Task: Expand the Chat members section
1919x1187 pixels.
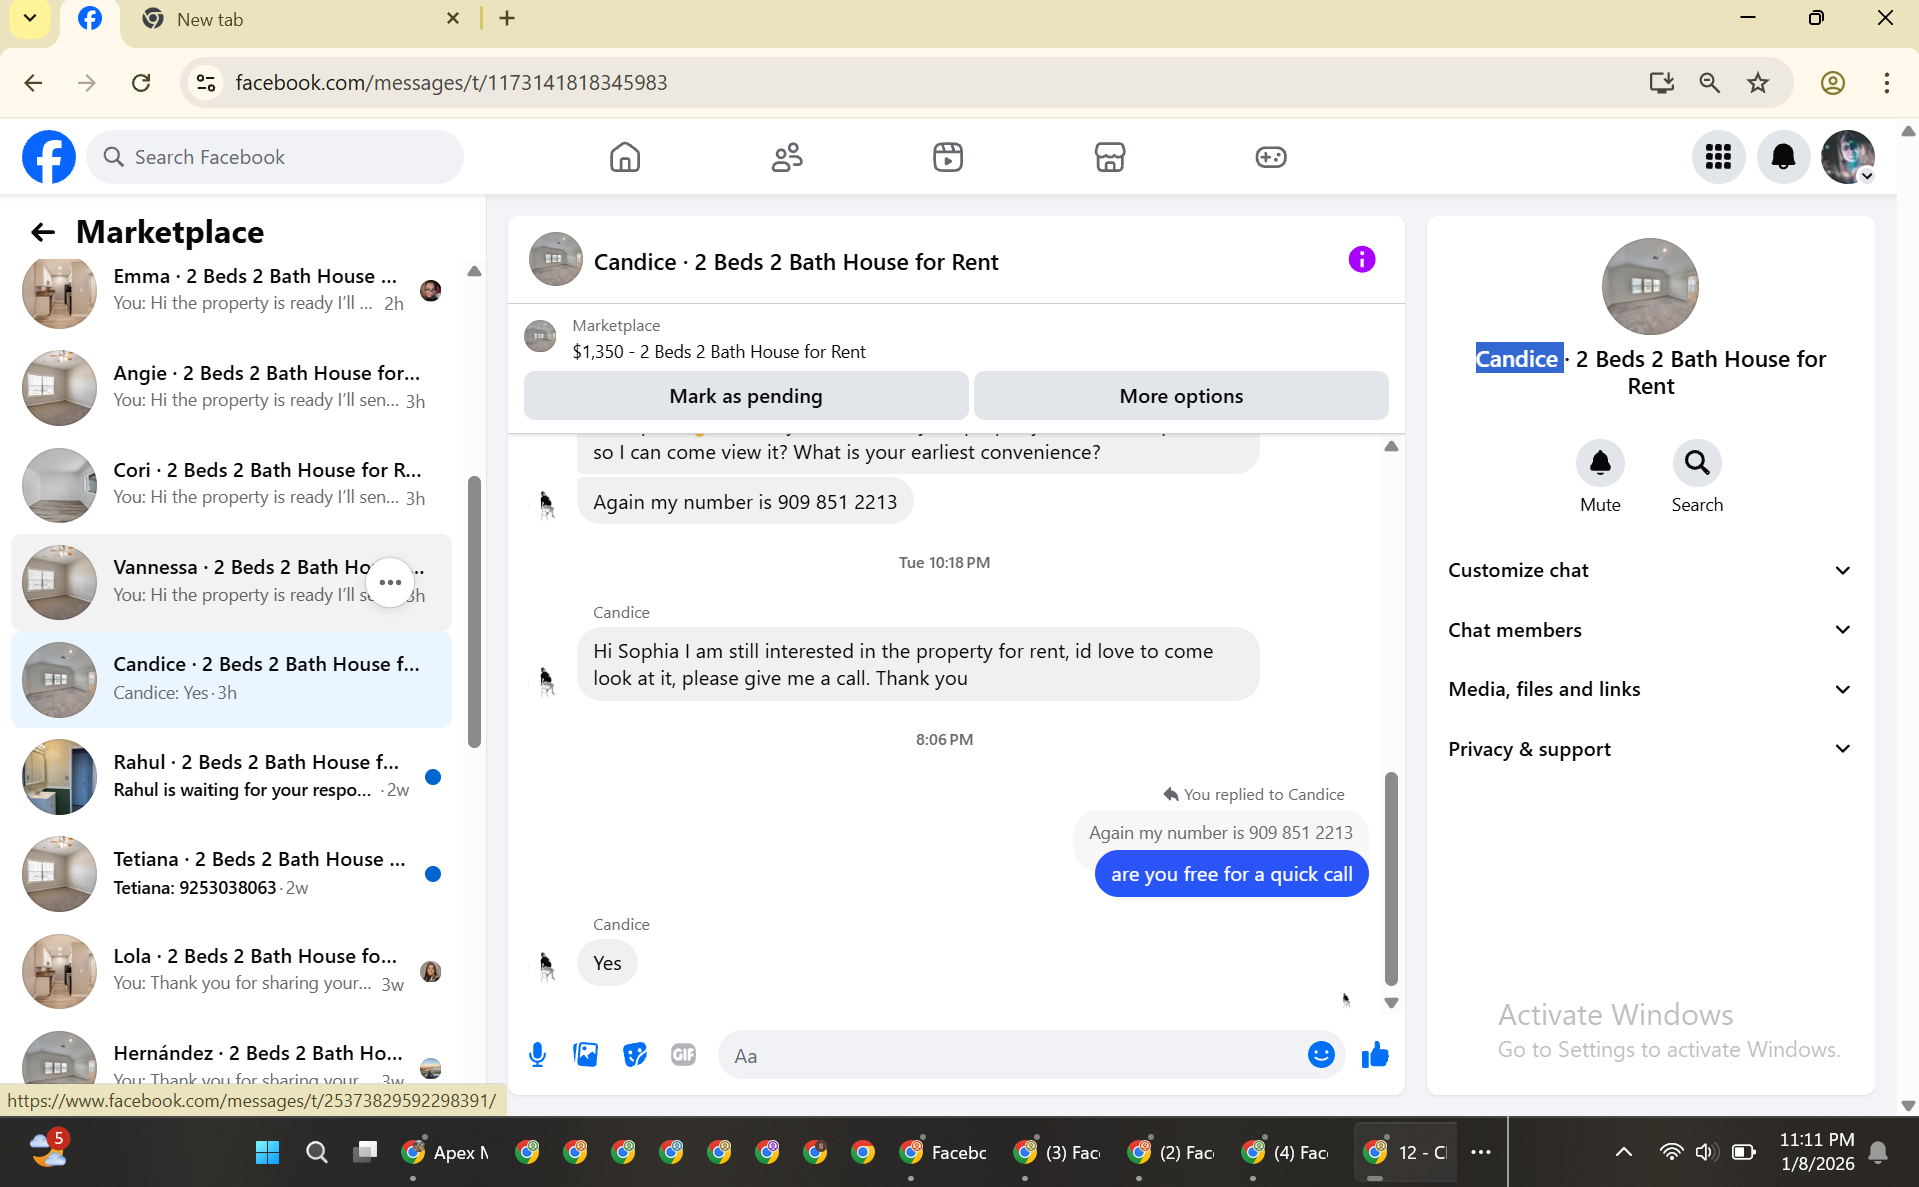Action: click(x=1650, y=630)
